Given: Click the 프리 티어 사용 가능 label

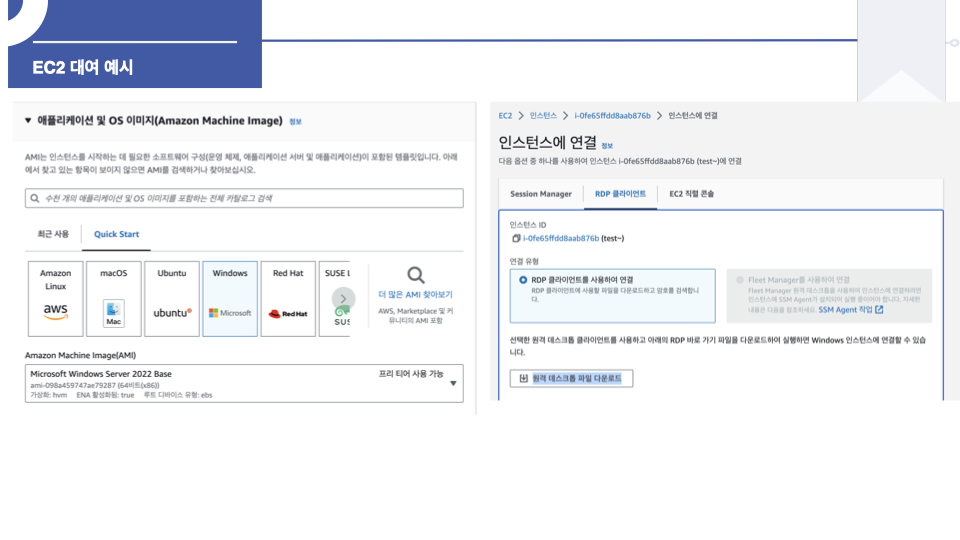Looking at the screenshot, I should (411, 373).
